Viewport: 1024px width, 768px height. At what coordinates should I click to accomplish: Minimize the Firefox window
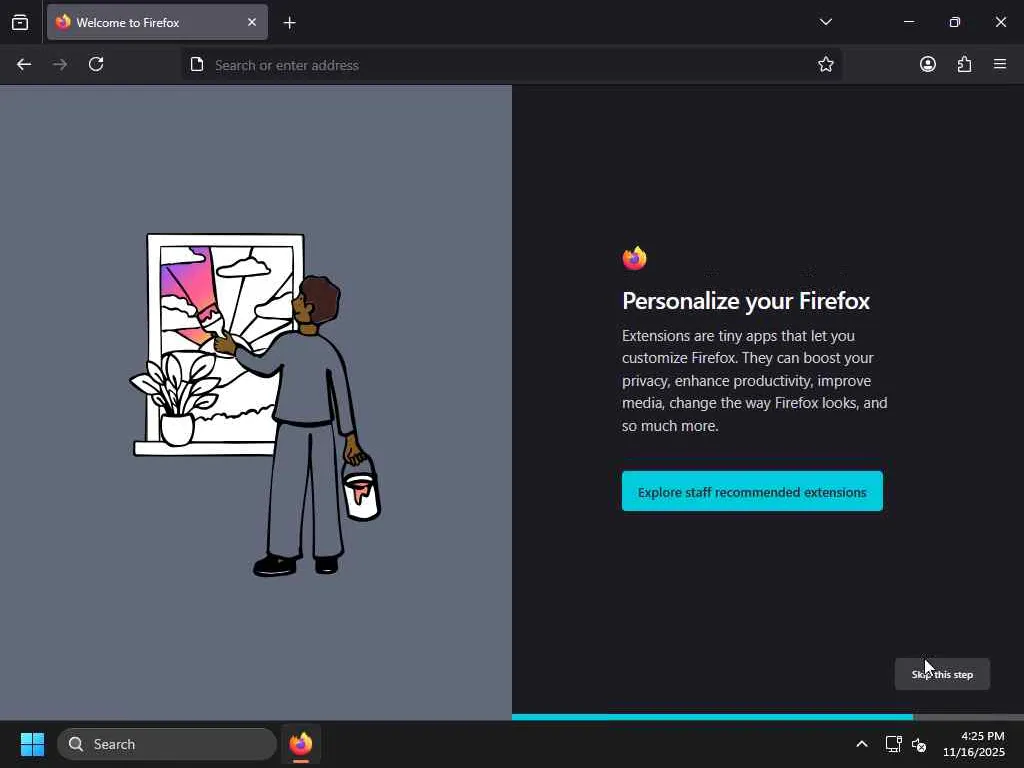(908, 22)
